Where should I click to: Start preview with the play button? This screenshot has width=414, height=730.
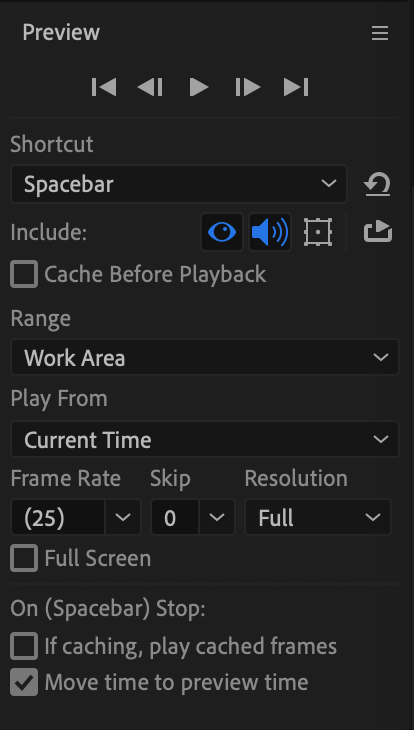click(x=199, y=87)
